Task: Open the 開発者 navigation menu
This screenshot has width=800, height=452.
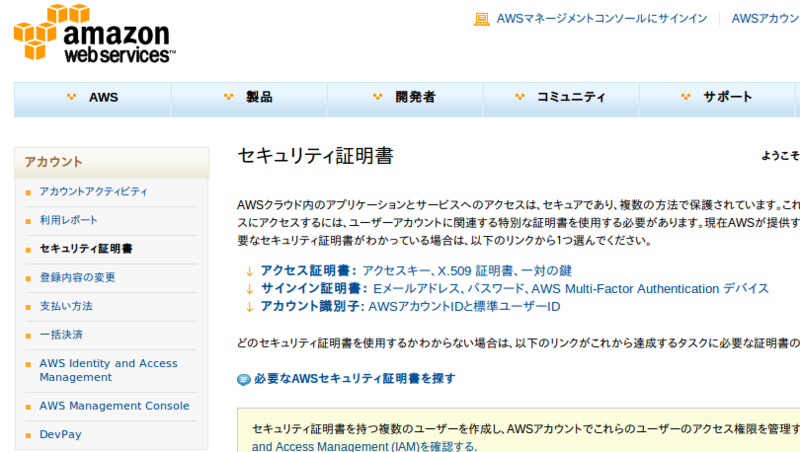Action: tap(405, 99)
